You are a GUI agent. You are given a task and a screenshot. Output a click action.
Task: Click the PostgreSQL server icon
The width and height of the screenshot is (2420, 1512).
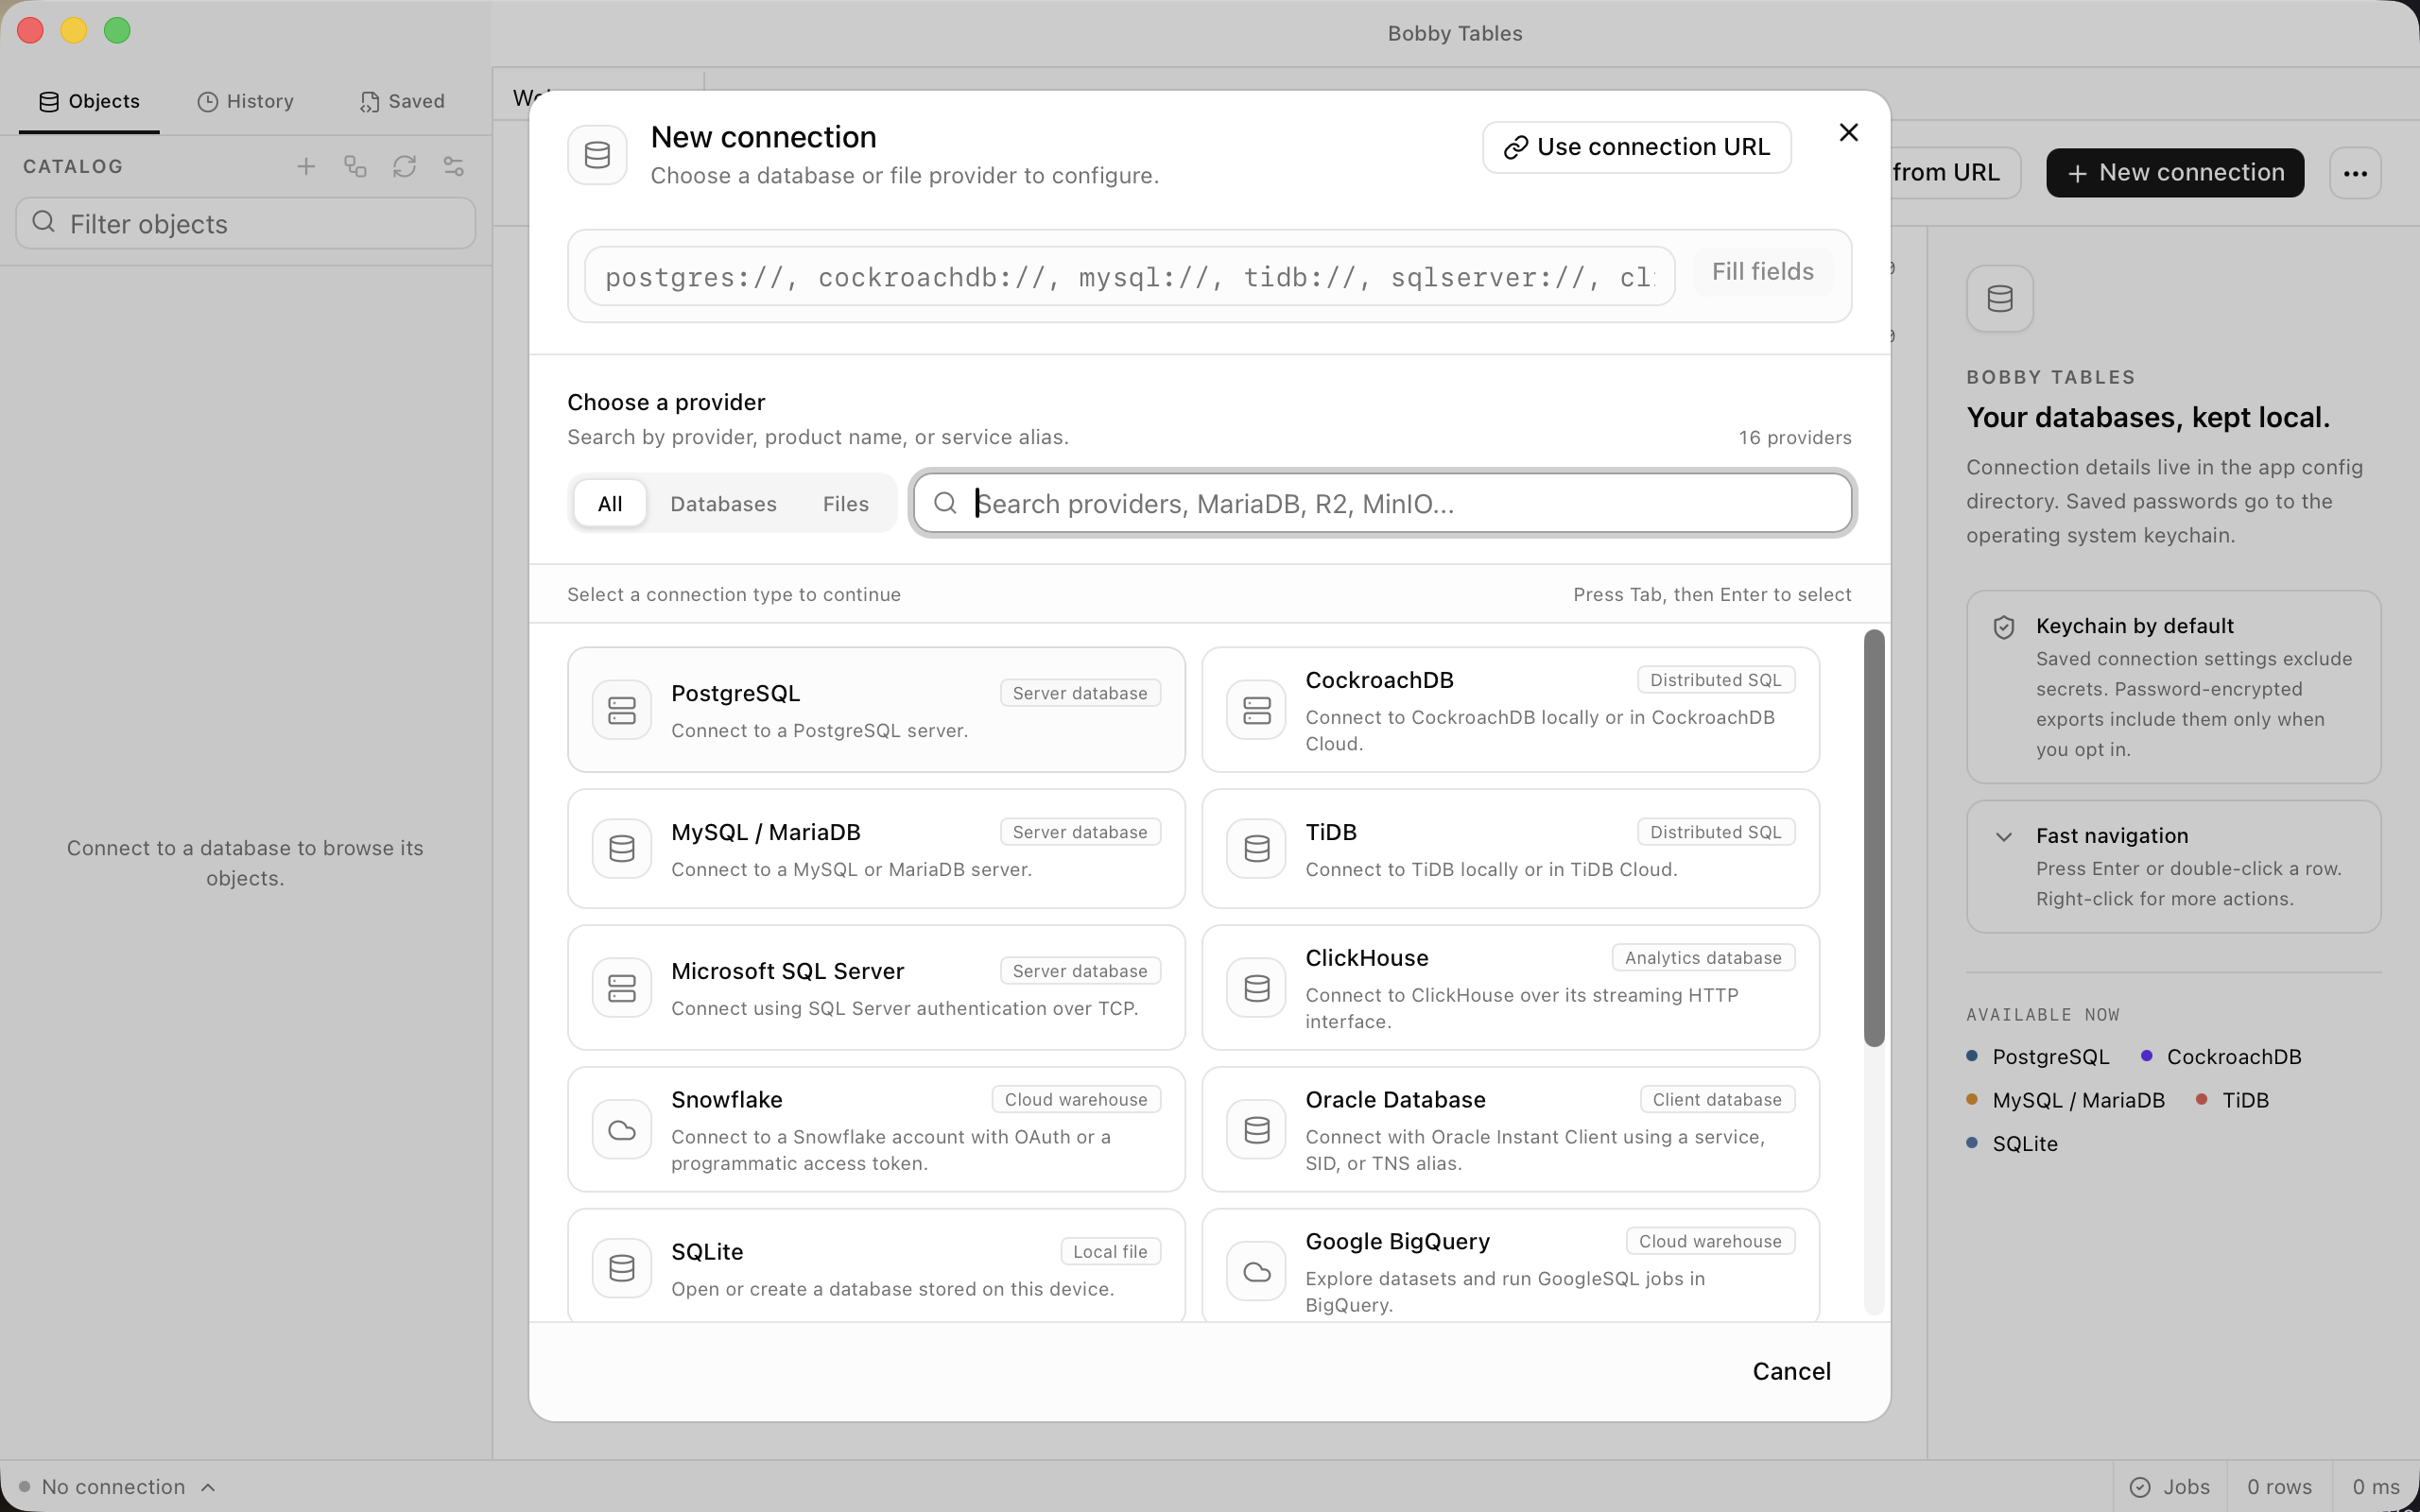click(x=621, y=710)
